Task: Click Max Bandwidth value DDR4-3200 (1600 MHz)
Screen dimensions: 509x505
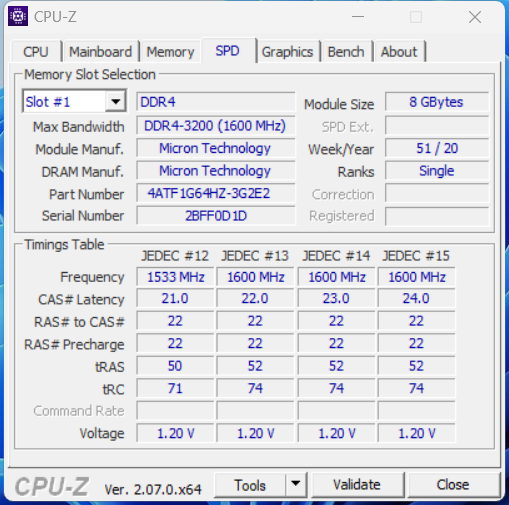Action: (x=216, y=126)
